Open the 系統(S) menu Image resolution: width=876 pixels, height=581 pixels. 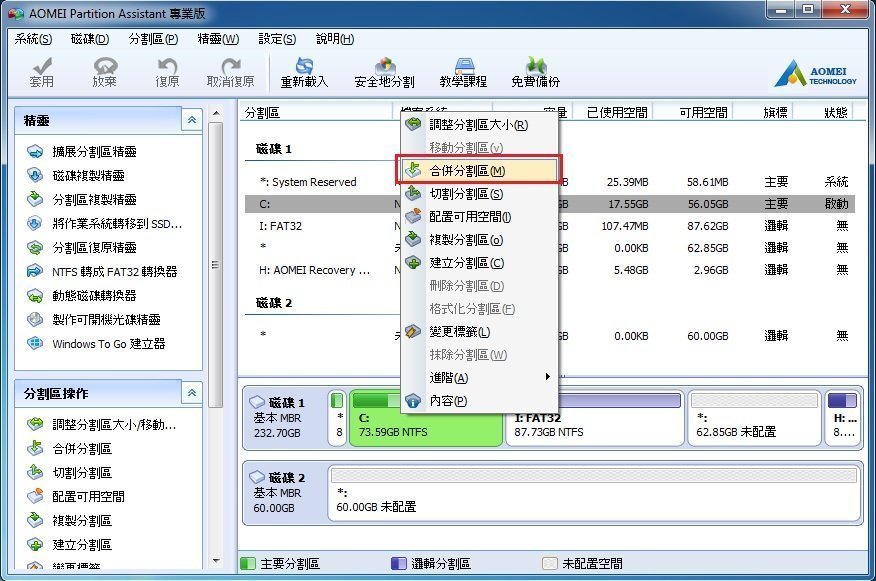(x=33, y=39)
